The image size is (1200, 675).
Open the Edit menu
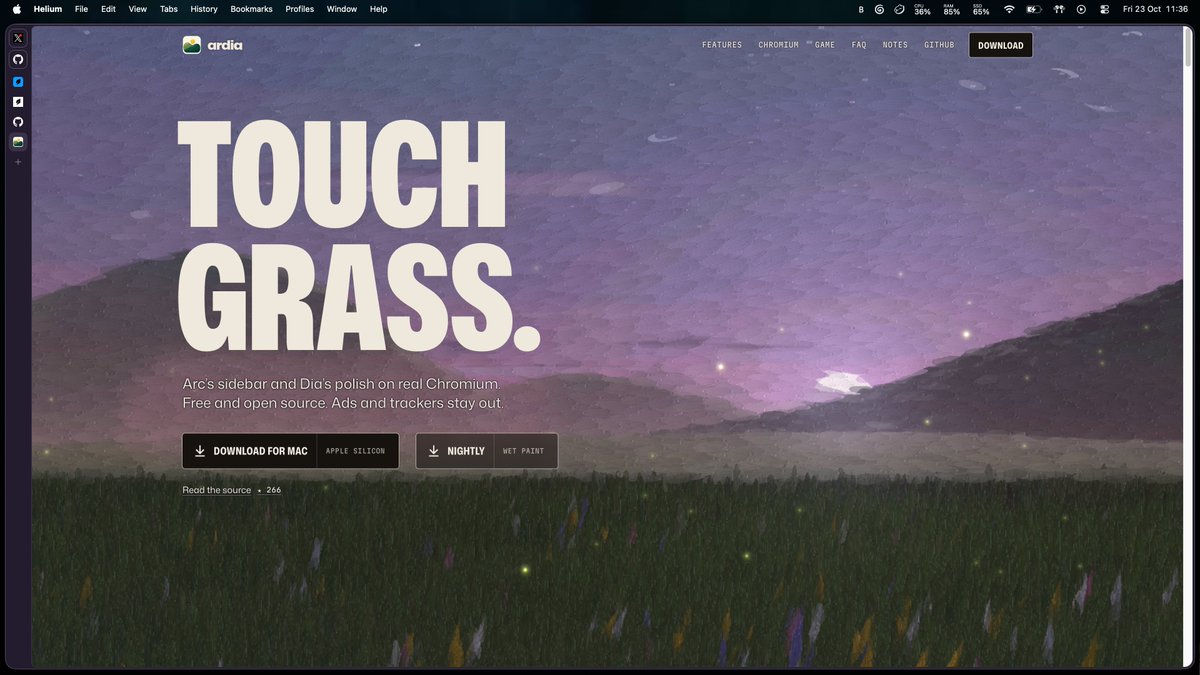[108, 9]
